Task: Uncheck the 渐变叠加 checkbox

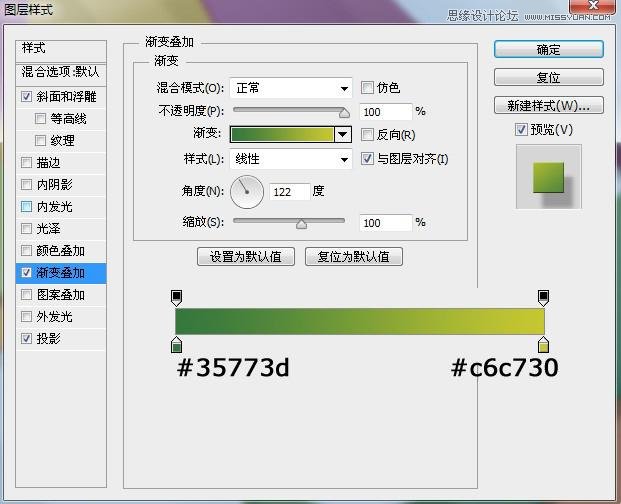Action: coord(27,272)
